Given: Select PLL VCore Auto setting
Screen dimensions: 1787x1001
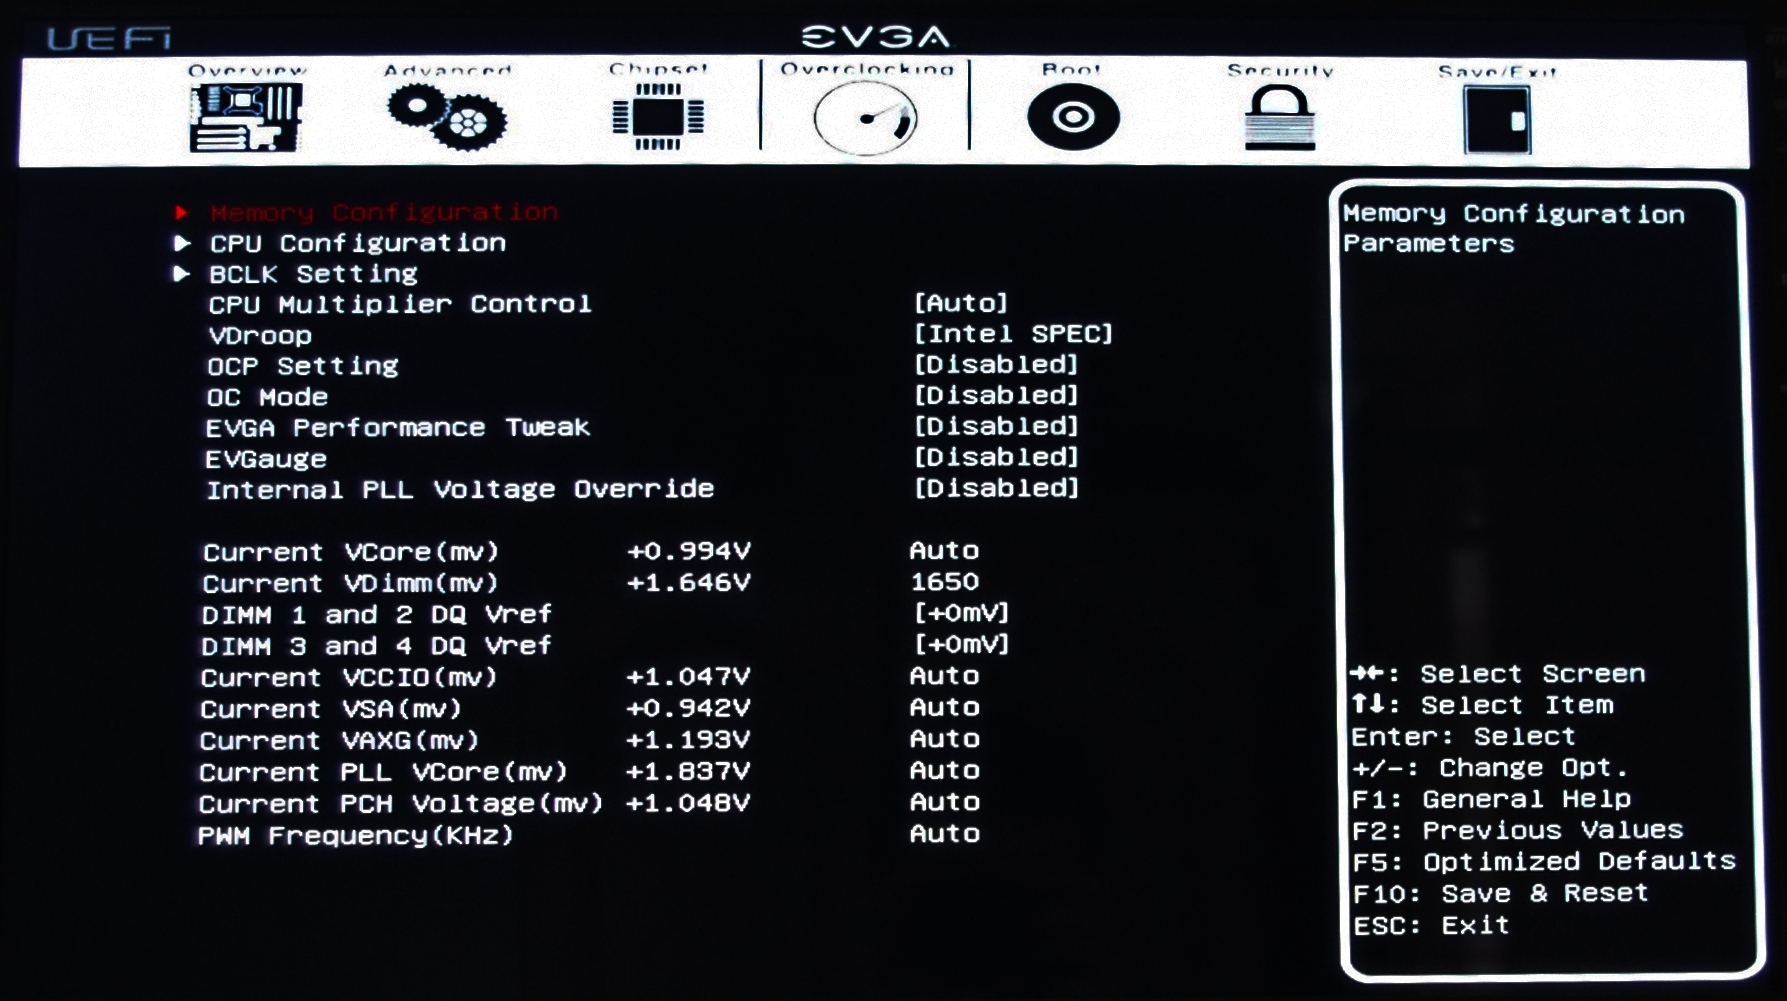Looking at the screenshot, I should tap(944, 771).
